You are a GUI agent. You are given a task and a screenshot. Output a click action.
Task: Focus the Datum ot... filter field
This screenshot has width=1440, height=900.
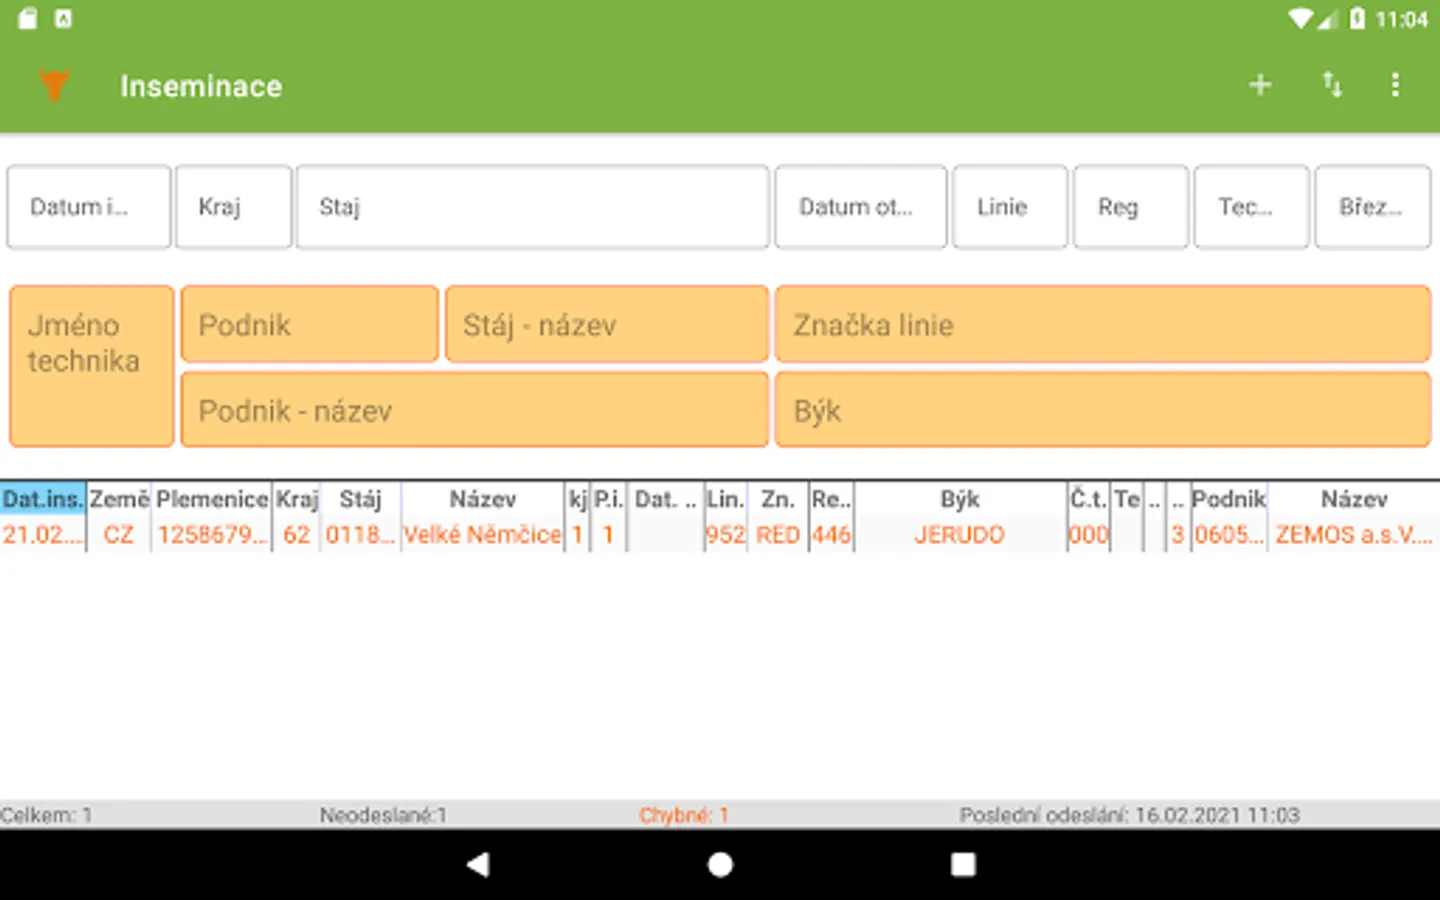click(x=861, y=207)
